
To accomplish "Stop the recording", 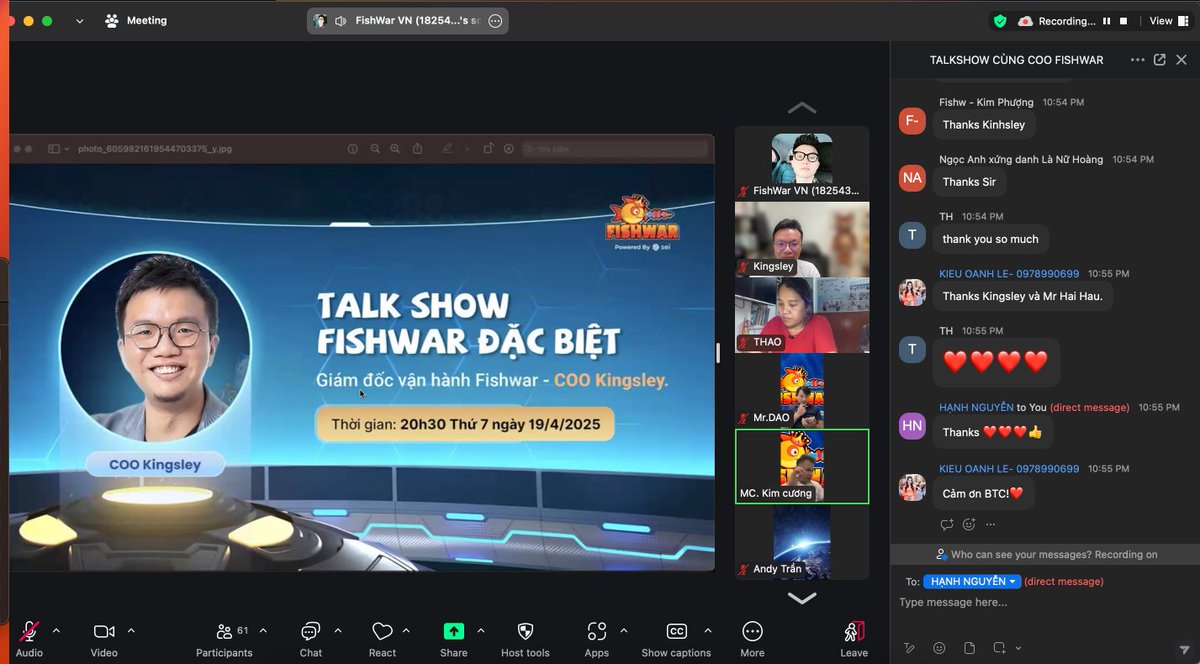I will (x=1124, y=20).
